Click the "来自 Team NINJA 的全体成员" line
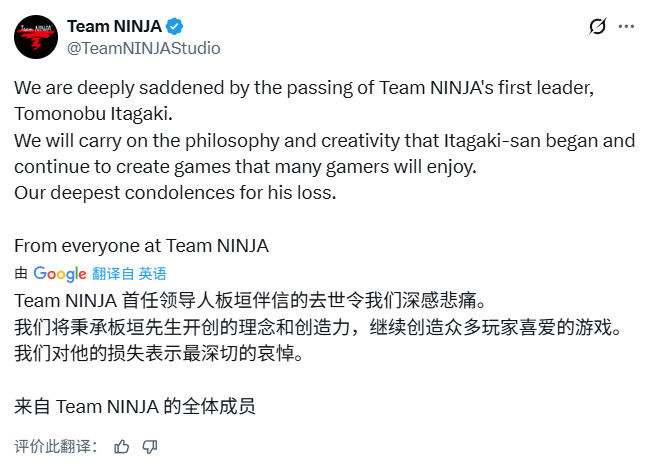The image size is (654, 470). (135, 406)
